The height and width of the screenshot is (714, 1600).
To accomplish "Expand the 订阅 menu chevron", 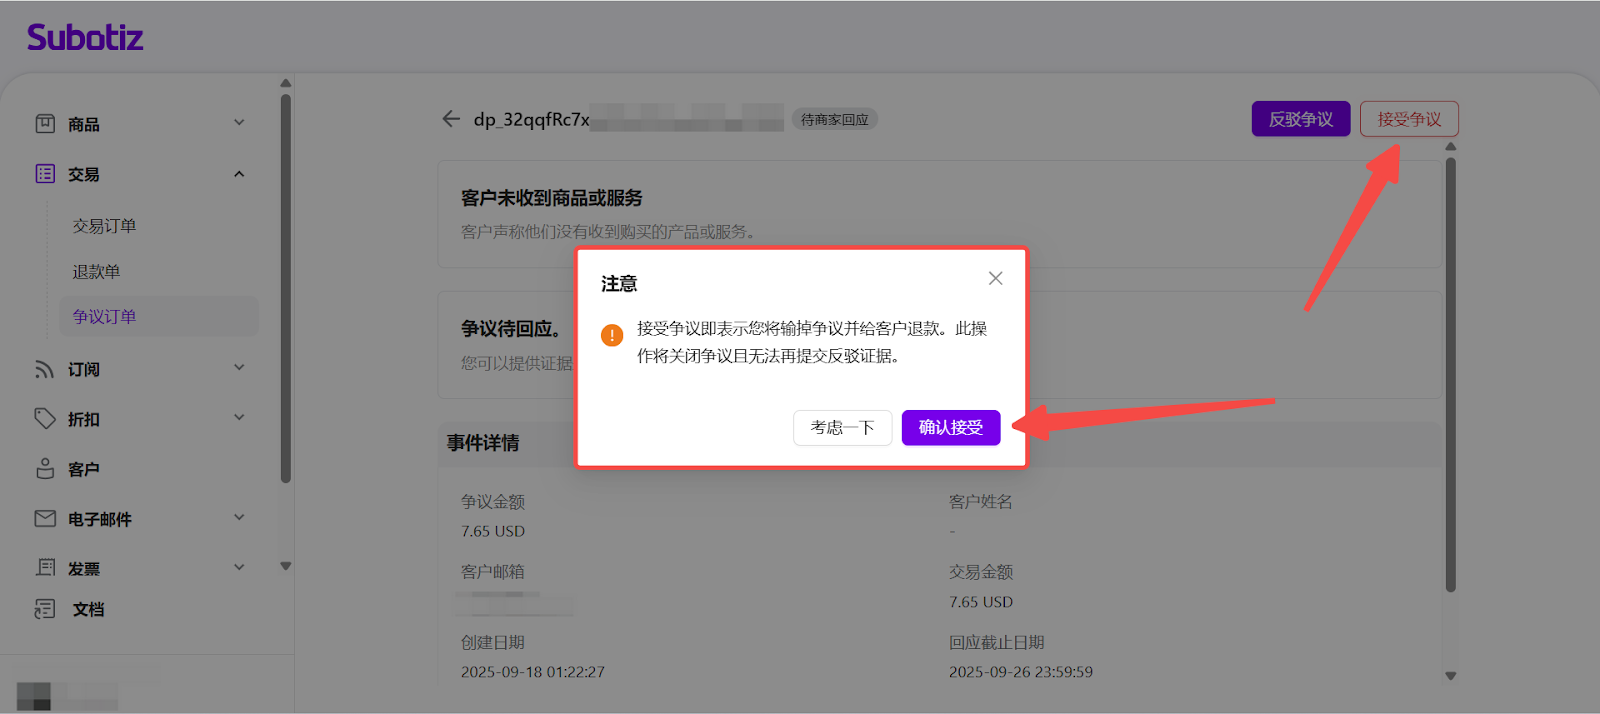I will [239, 368].
